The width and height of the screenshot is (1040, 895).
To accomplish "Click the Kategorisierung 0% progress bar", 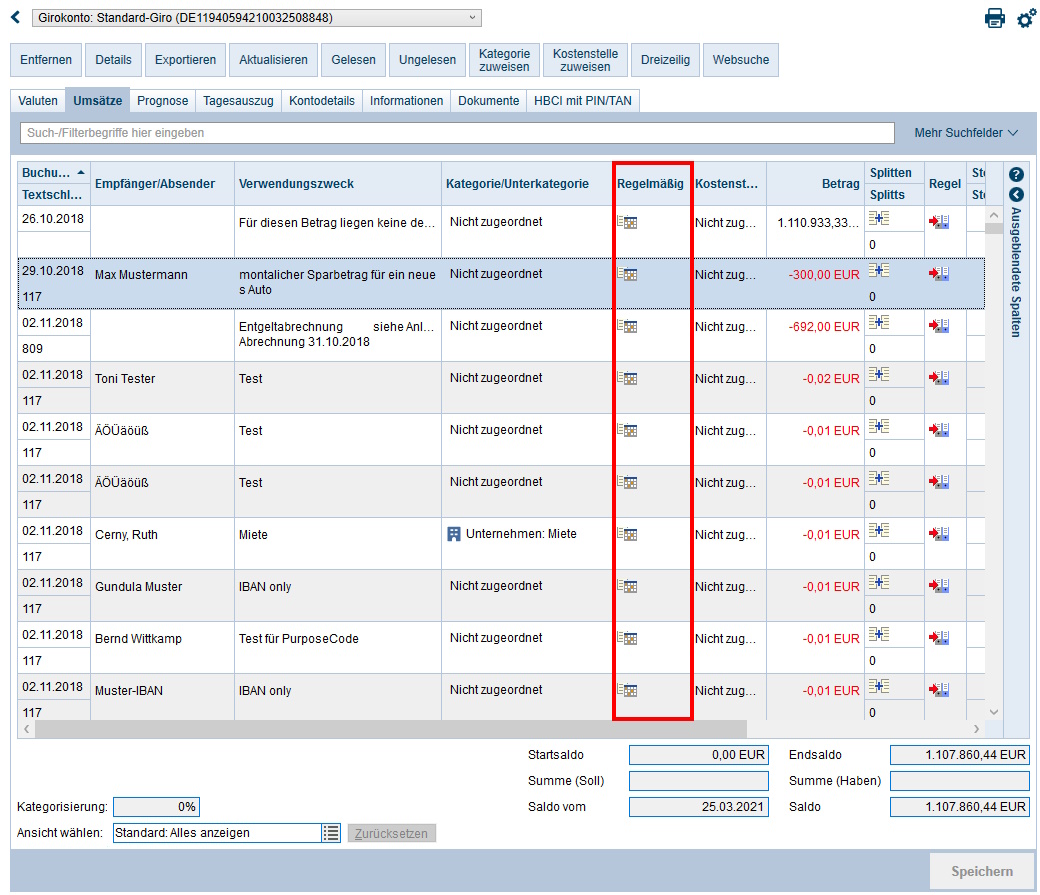I will click(x=157, y=807).
